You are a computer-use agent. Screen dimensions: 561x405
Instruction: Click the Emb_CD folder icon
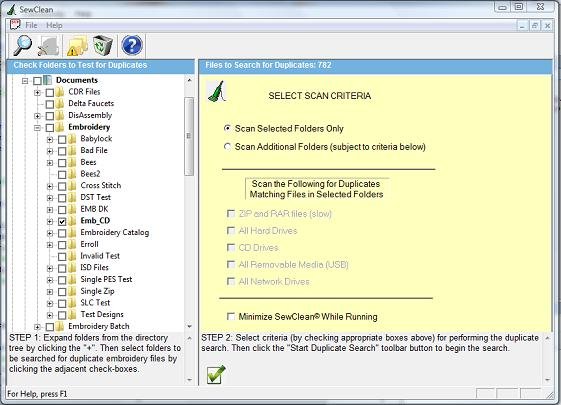coord(72,221)
